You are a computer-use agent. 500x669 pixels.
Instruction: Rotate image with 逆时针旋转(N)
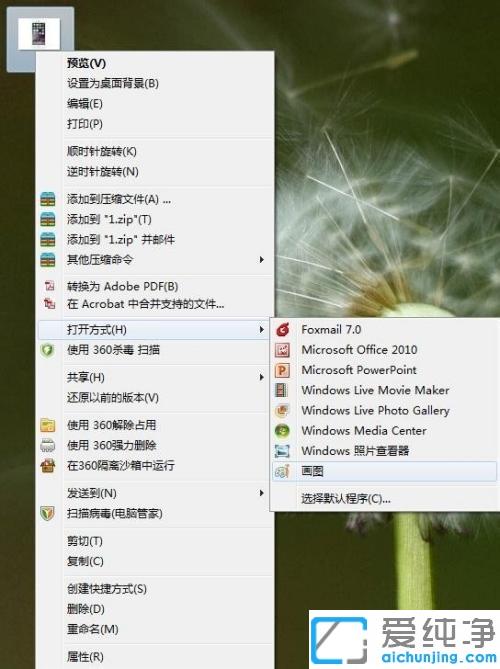pos(102,172)
